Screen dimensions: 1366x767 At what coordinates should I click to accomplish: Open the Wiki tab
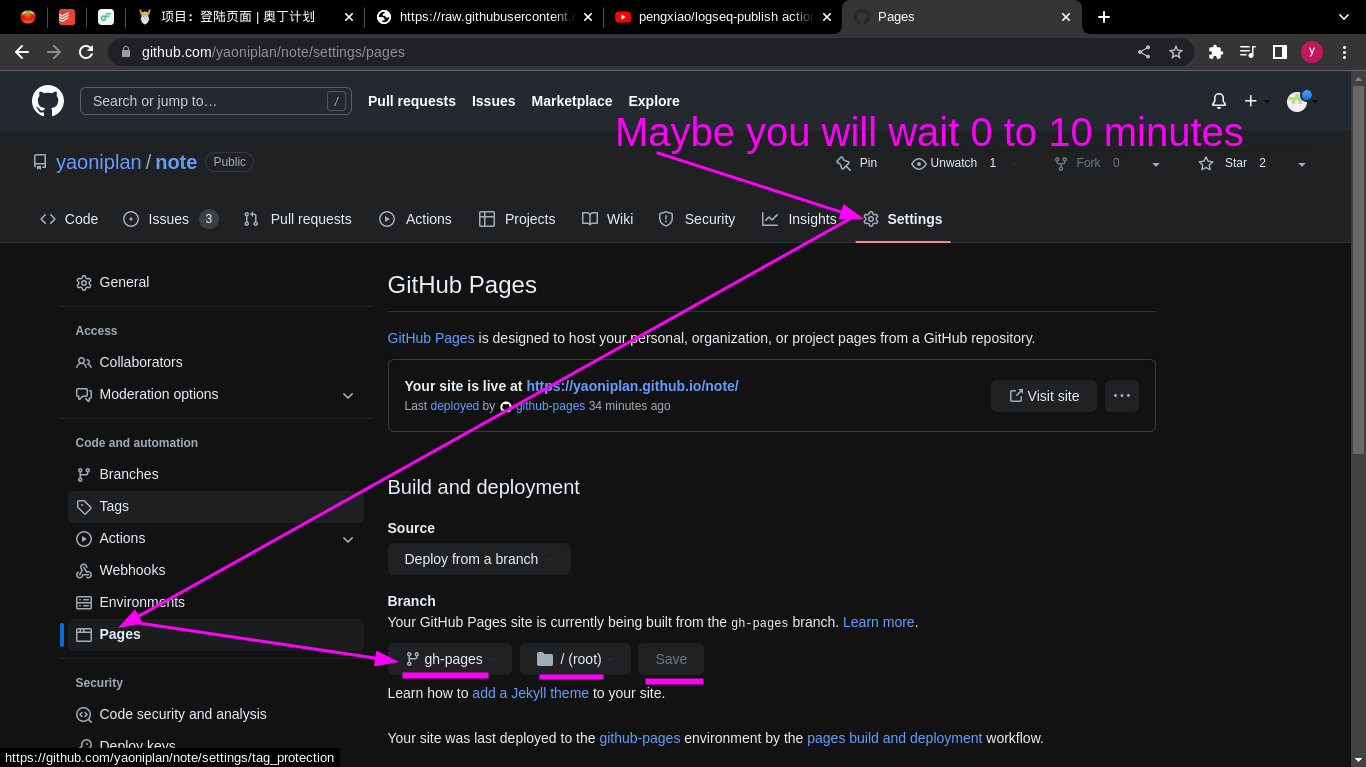tap(608, 219)
